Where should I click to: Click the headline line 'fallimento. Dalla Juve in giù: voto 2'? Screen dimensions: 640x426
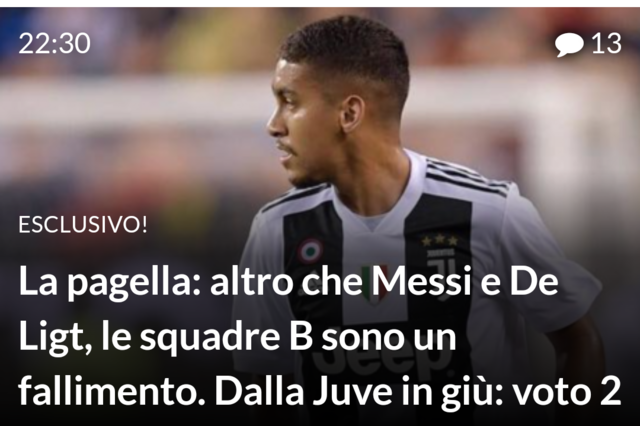coord(320,390)
